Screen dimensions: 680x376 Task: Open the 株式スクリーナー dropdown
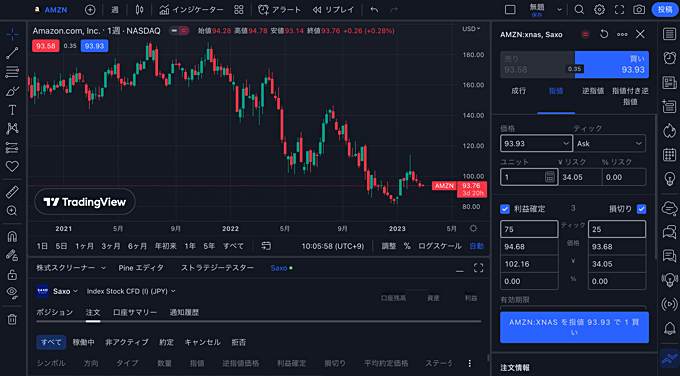tap(71, 268)
